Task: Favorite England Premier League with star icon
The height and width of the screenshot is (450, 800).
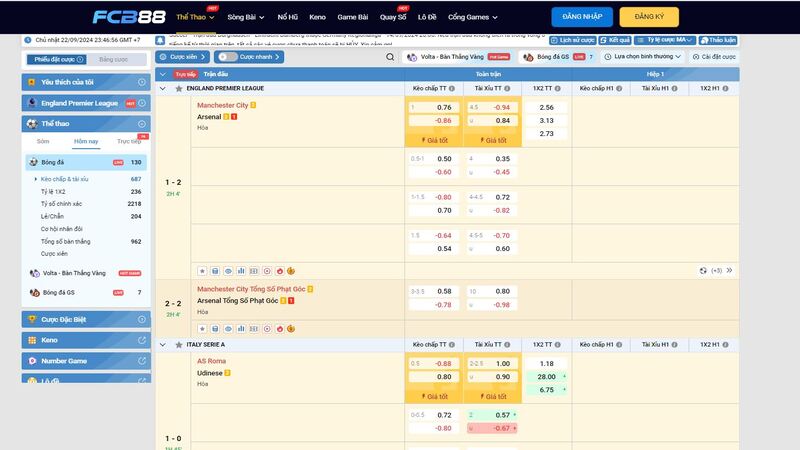Action: (x=179, y=89)
